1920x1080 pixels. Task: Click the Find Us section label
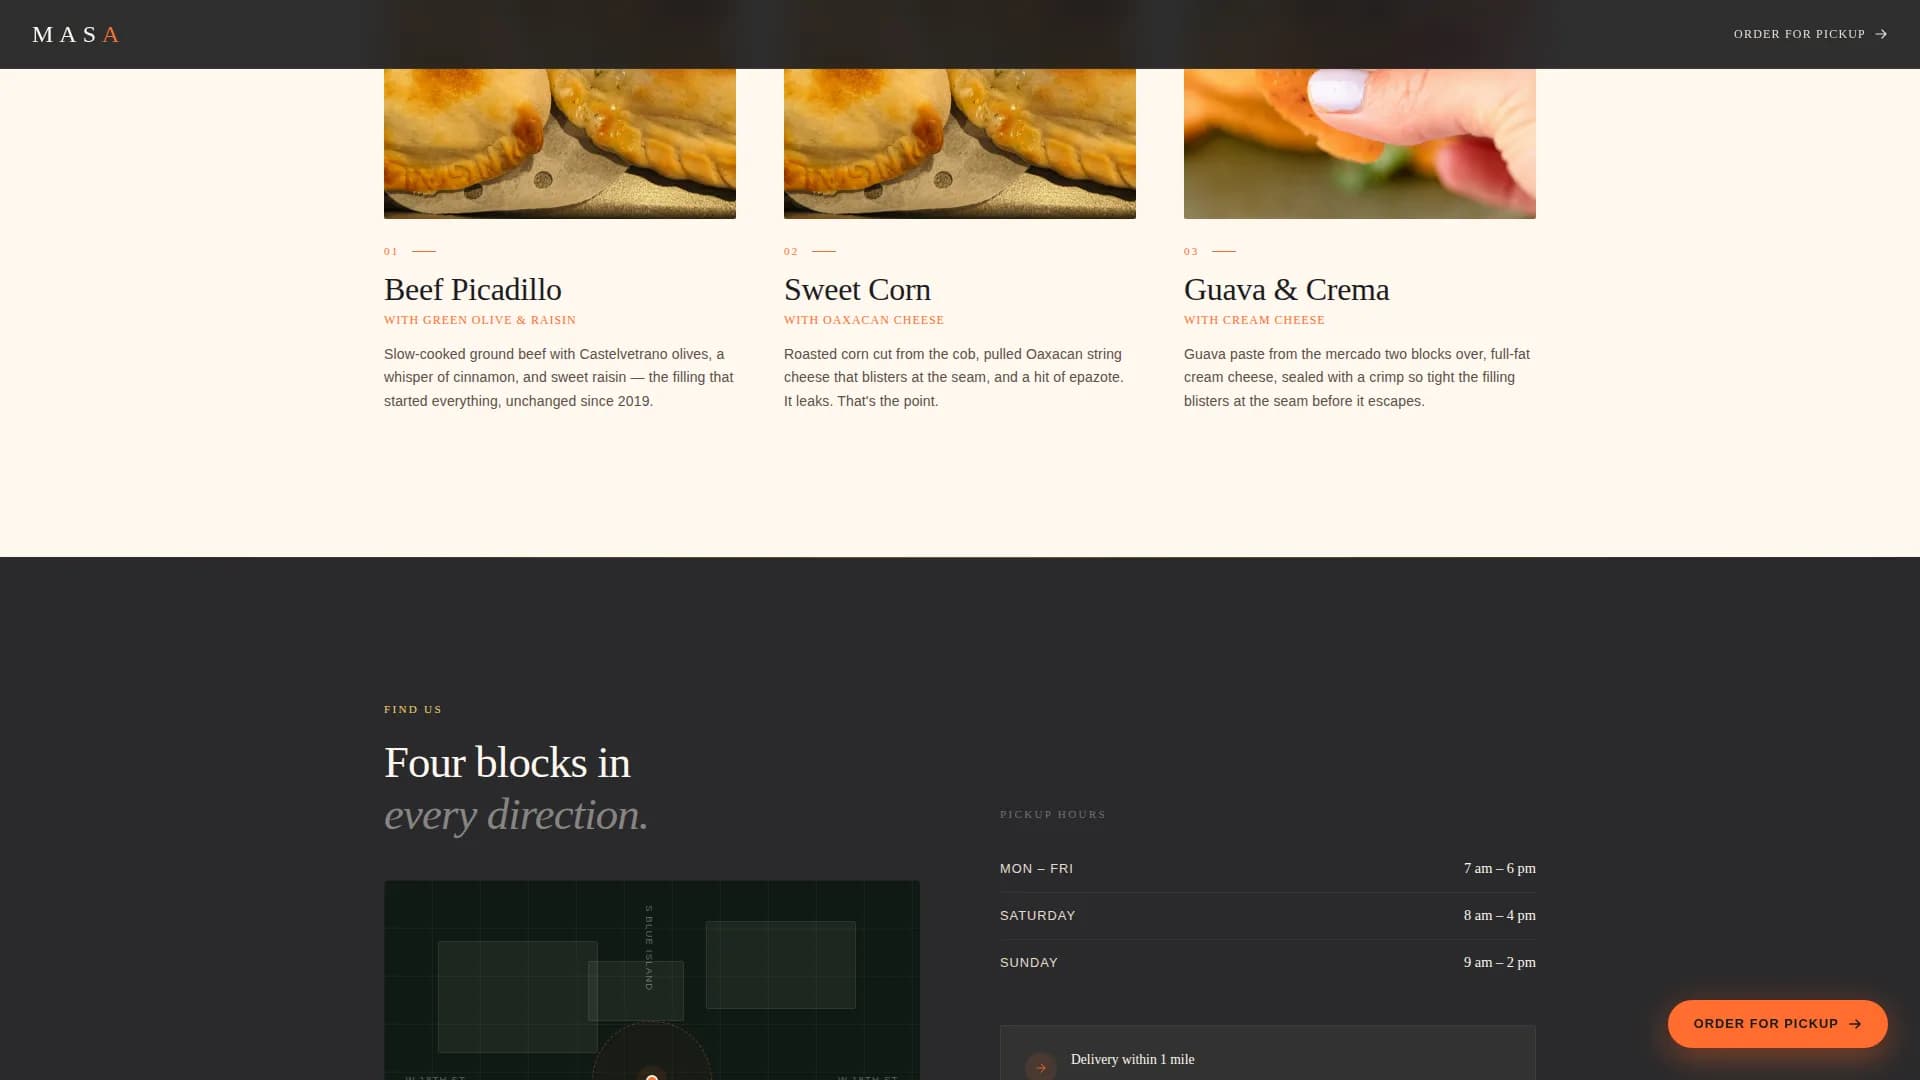tap(413, 710)
